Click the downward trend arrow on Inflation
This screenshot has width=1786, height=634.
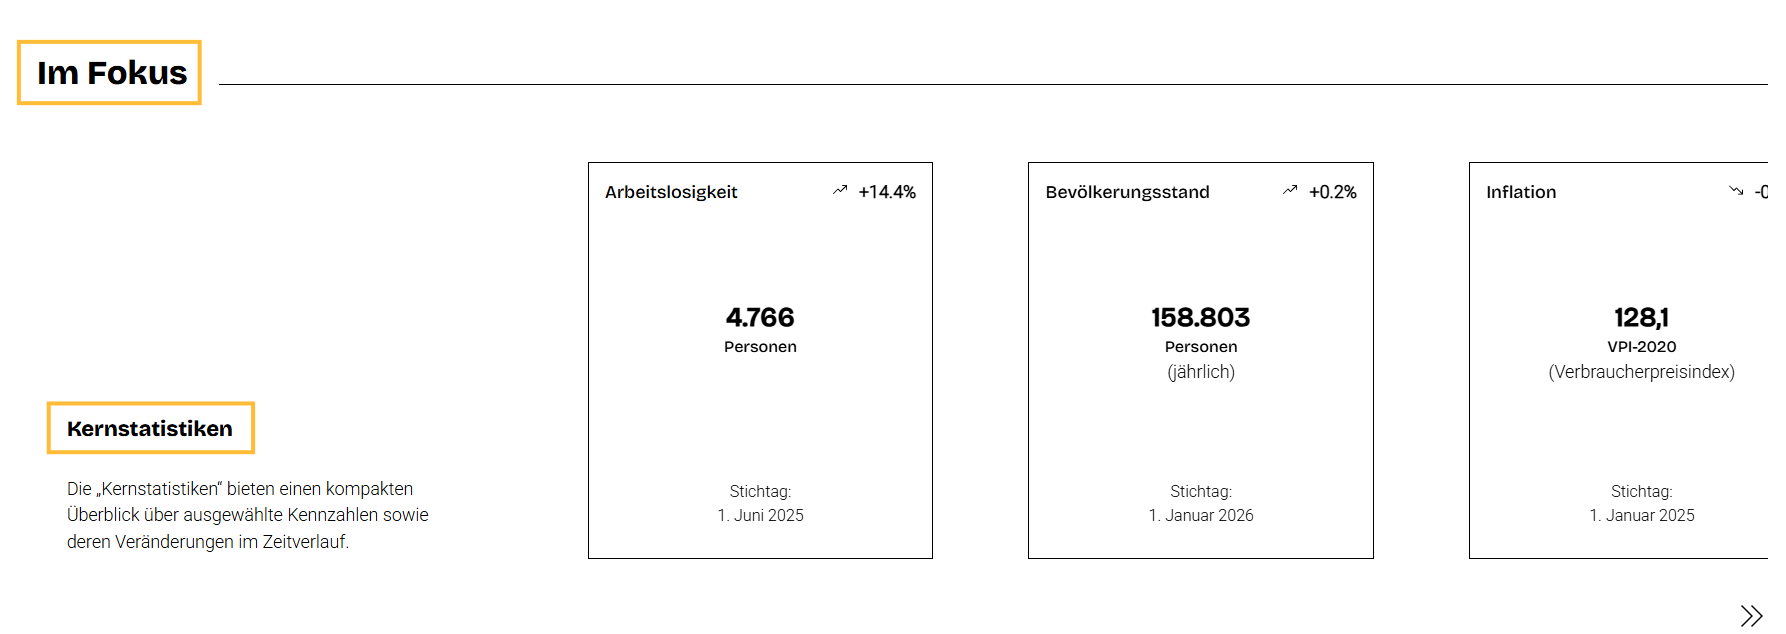pos(1736,190)
